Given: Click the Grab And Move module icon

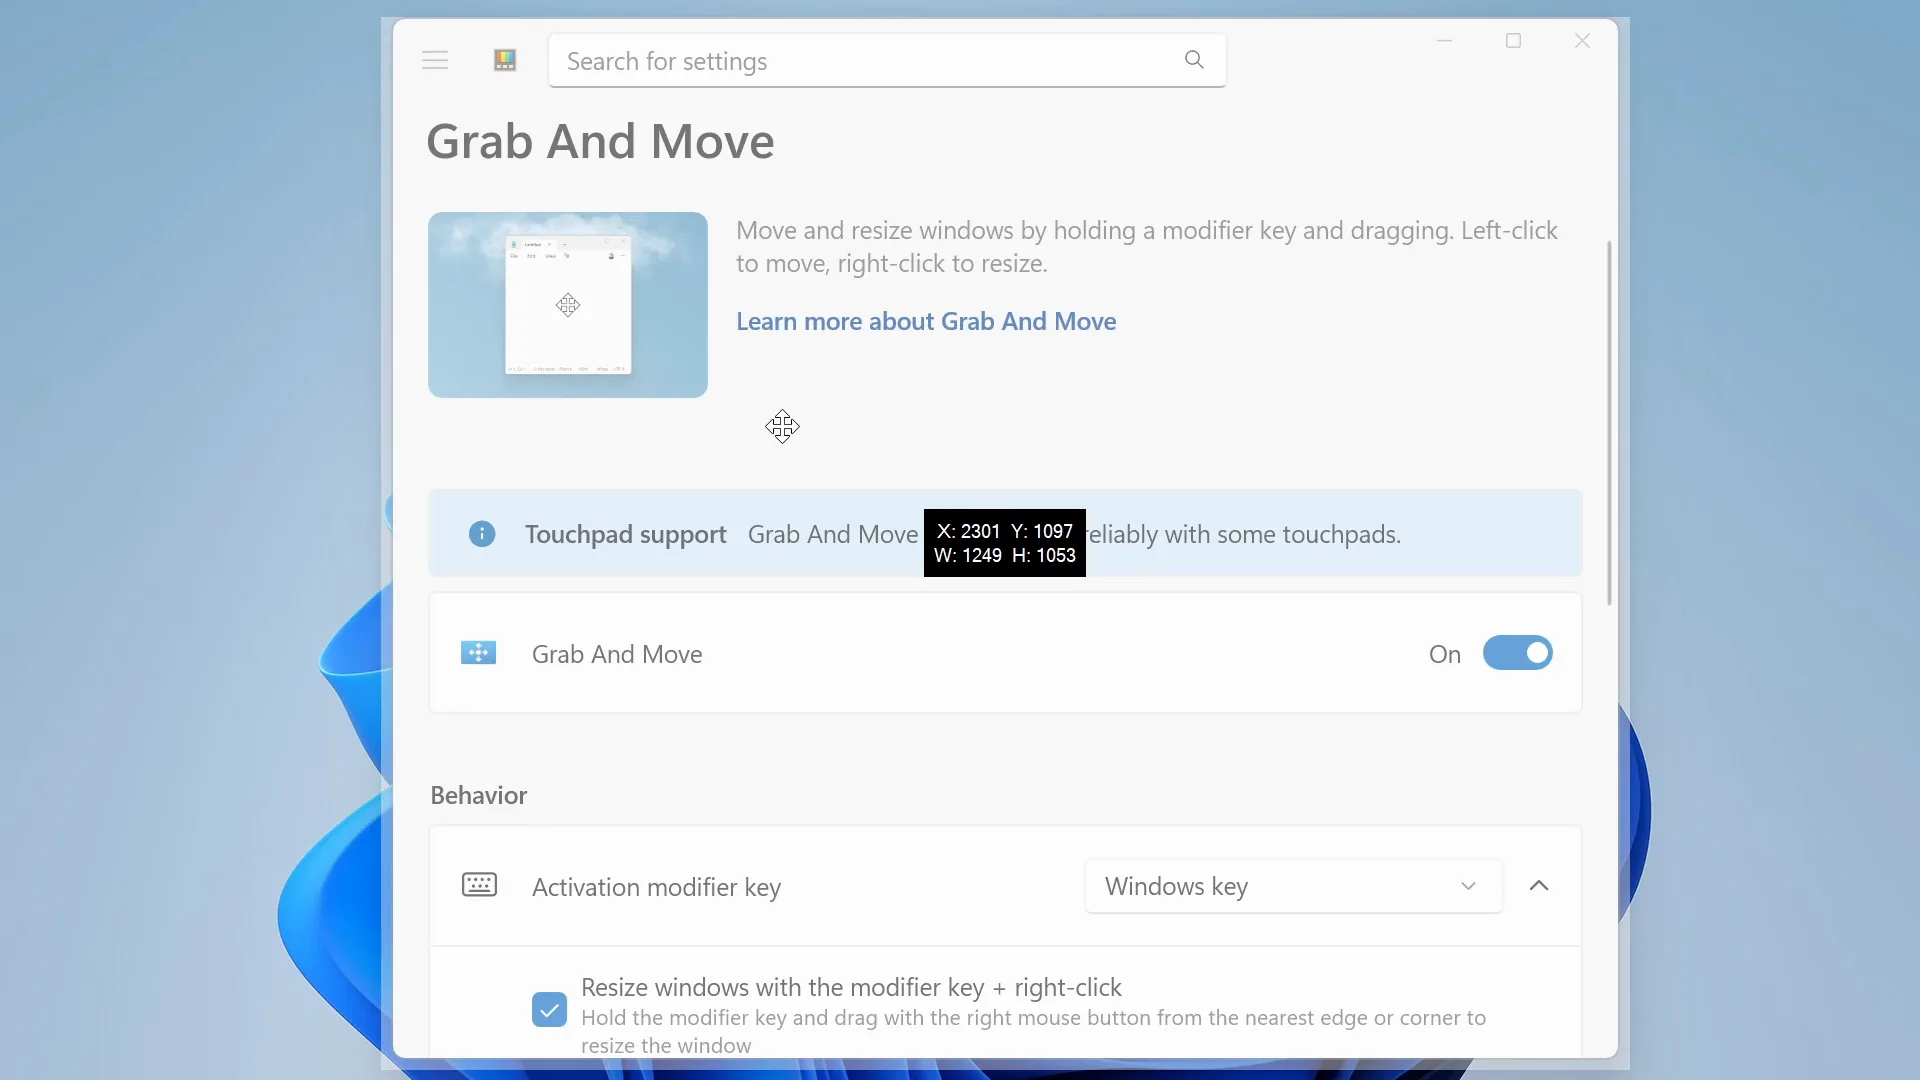Looking at the screenshot, I should pyautogui.click(x=478, y=653).
